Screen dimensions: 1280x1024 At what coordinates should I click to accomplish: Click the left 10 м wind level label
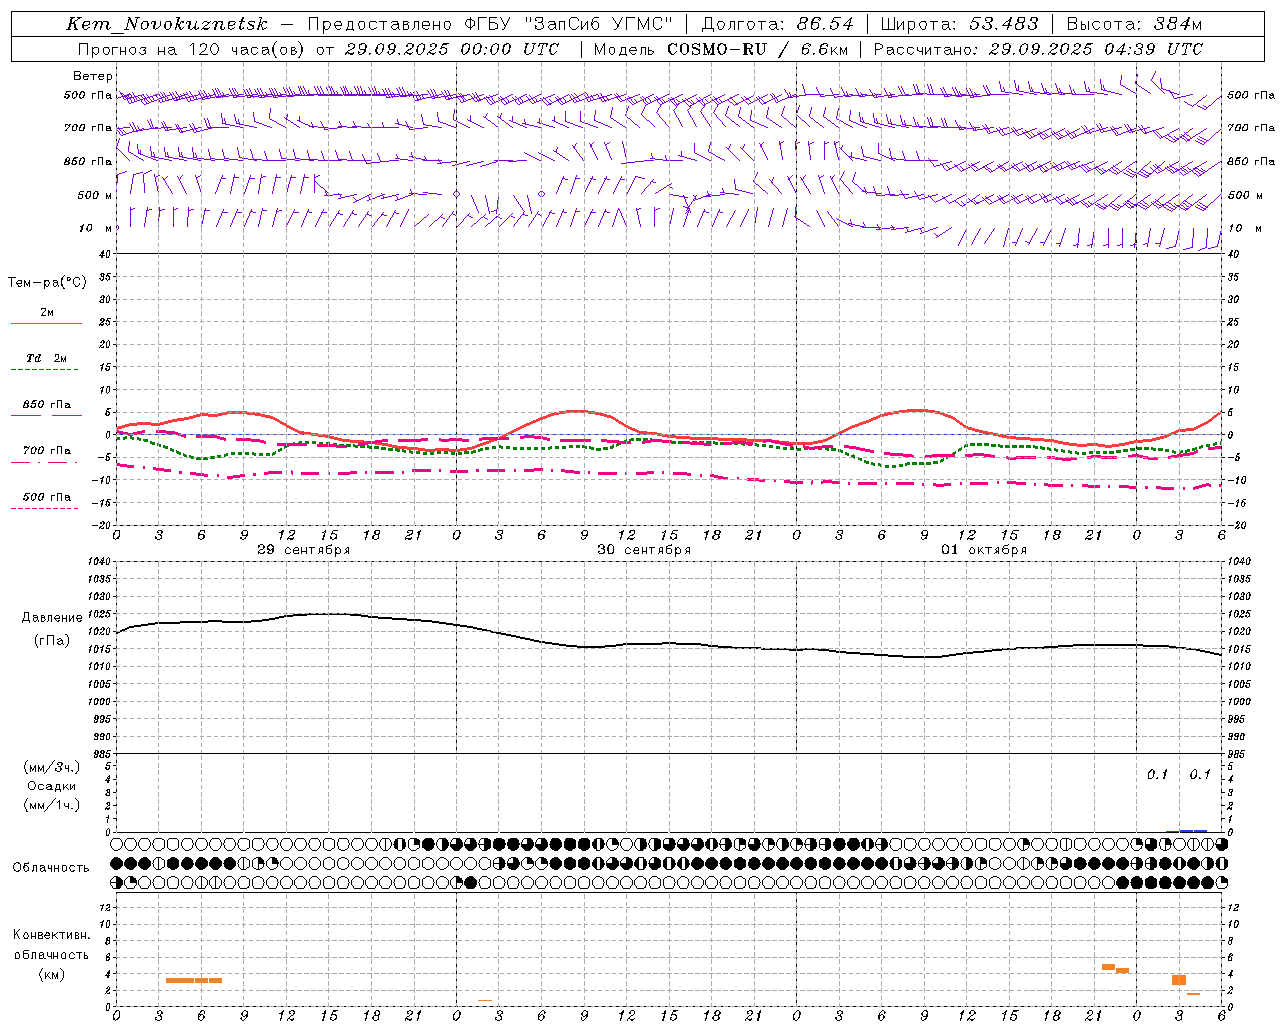[95, 228]
